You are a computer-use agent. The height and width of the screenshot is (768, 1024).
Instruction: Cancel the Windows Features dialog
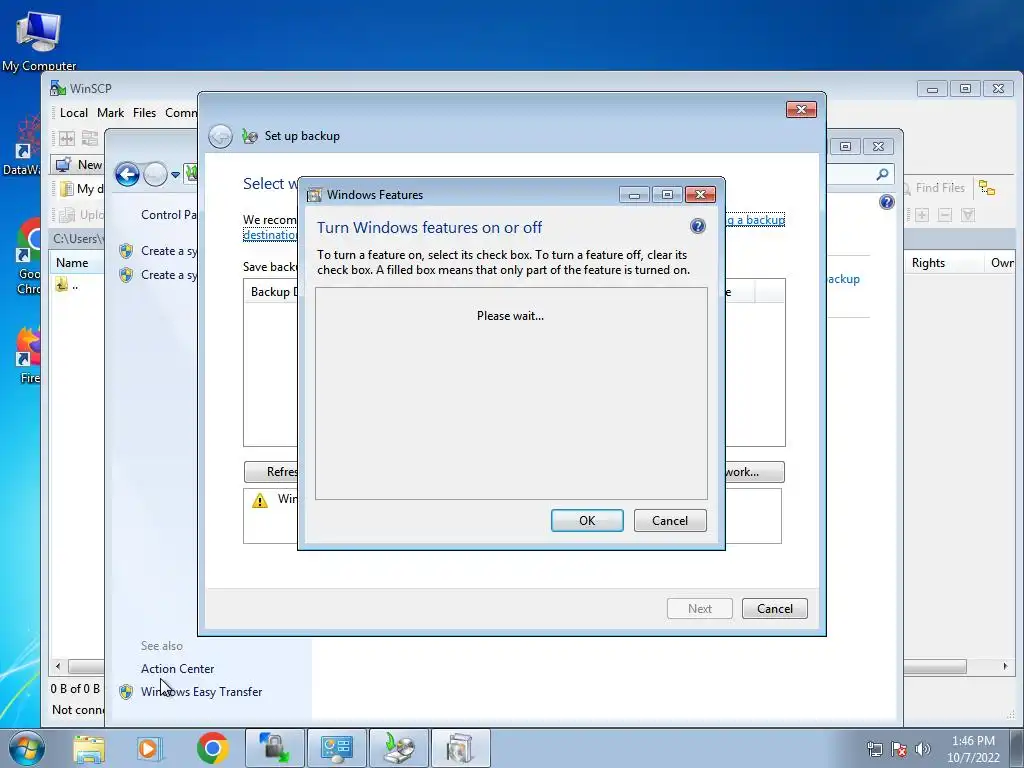click(669, 520)
